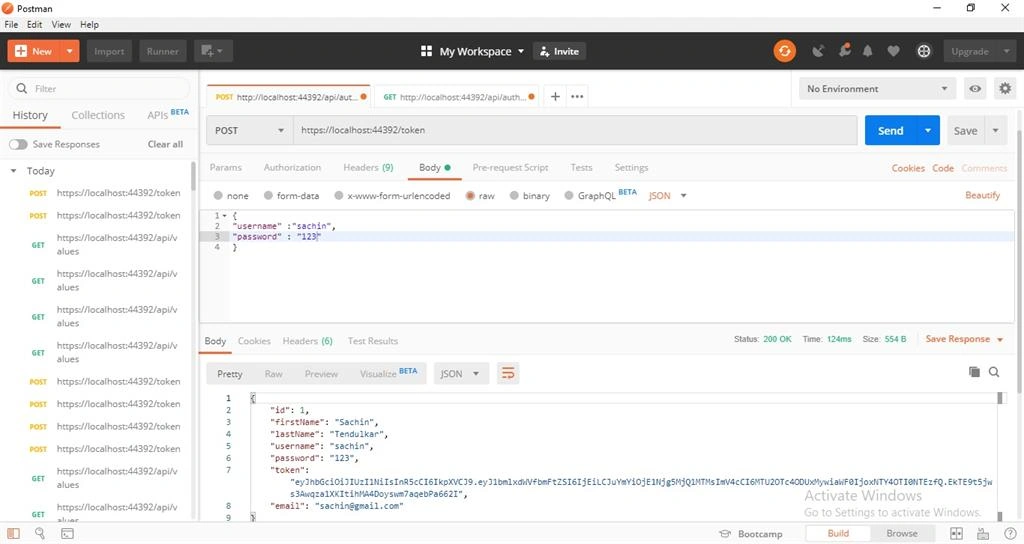Image resolution: width=1024 pixels, height=544 pixels.
Task: Add a new request tab with plus
Action: (x=554, y=97)
